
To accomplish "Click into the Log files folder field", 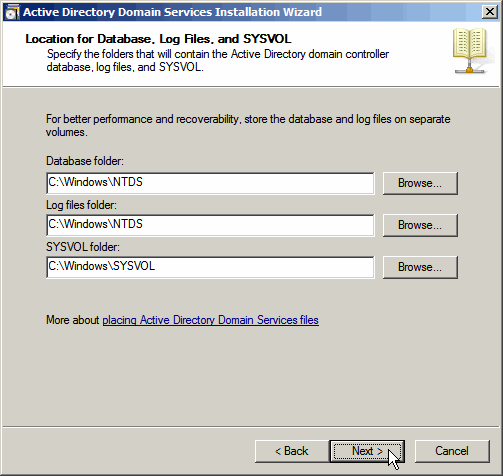I will click(x=210, y=225).
